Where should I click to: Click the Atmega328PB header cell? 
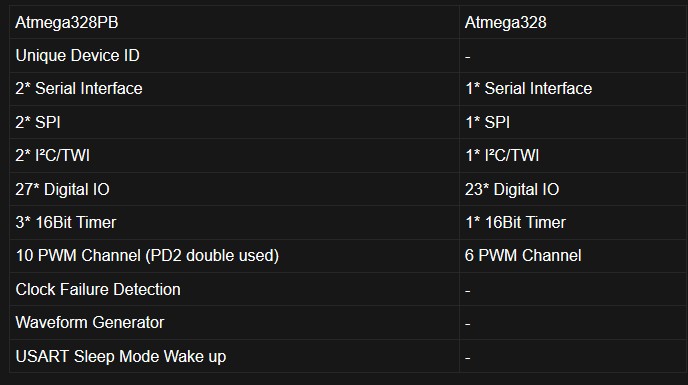[234, 22]
